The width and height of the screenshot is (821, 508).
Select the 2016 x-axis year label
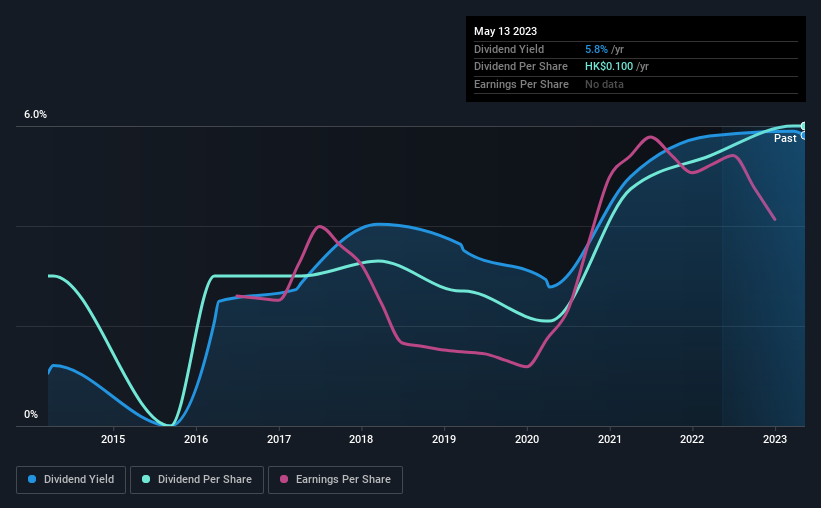[x=196, y=439]
